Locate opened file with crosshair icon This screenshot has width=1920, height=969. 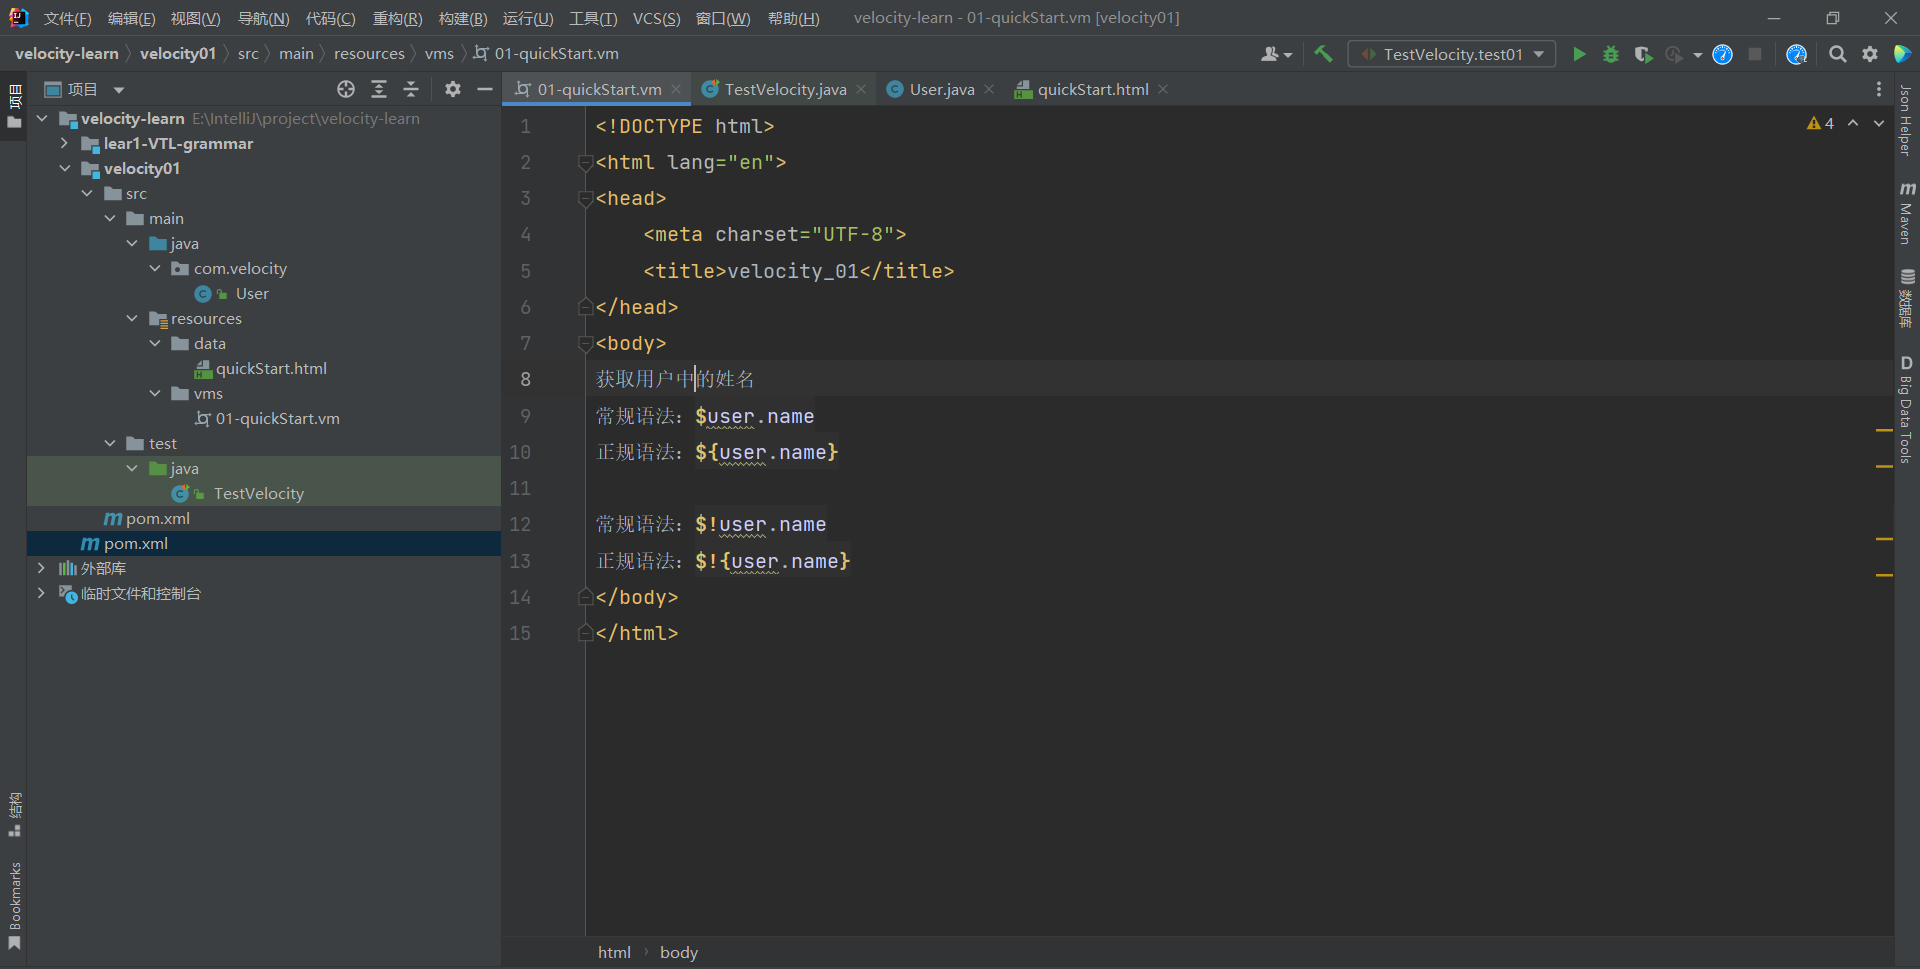[346, 89]
